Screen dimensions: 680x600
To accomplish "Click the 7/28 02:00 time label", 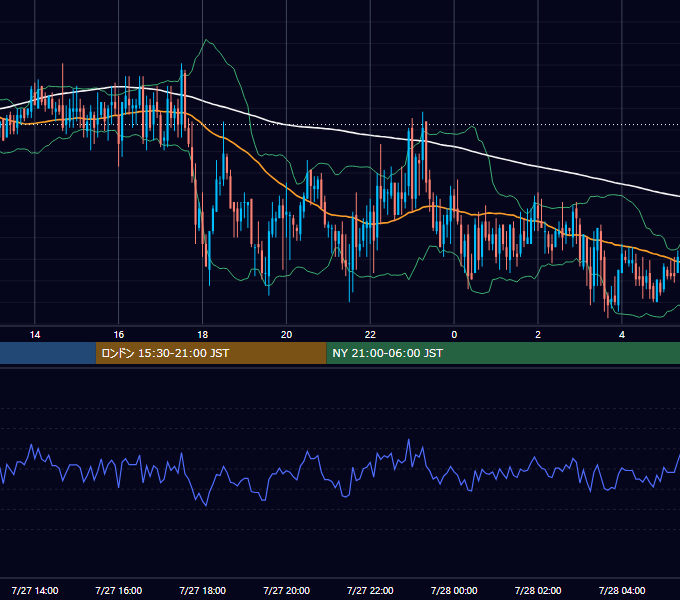I will click(x=538, y=590).
